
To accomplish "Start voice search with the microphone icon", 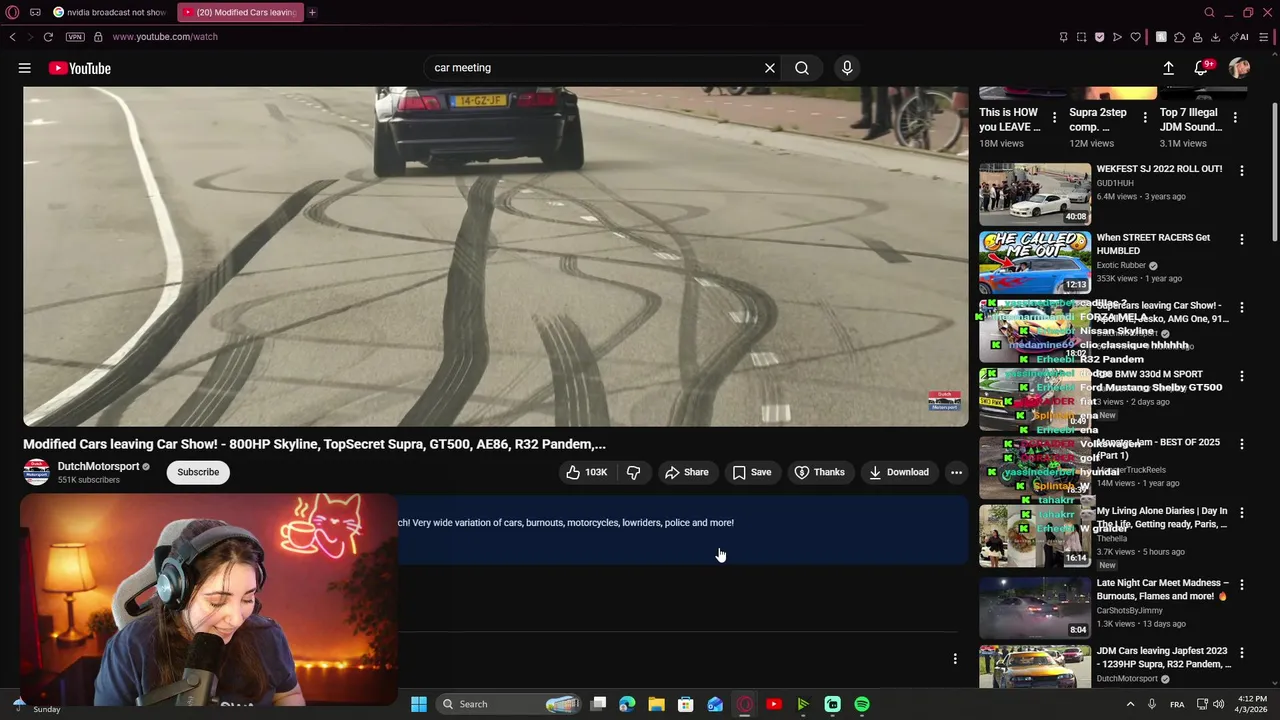I will [x=847, y=68].
